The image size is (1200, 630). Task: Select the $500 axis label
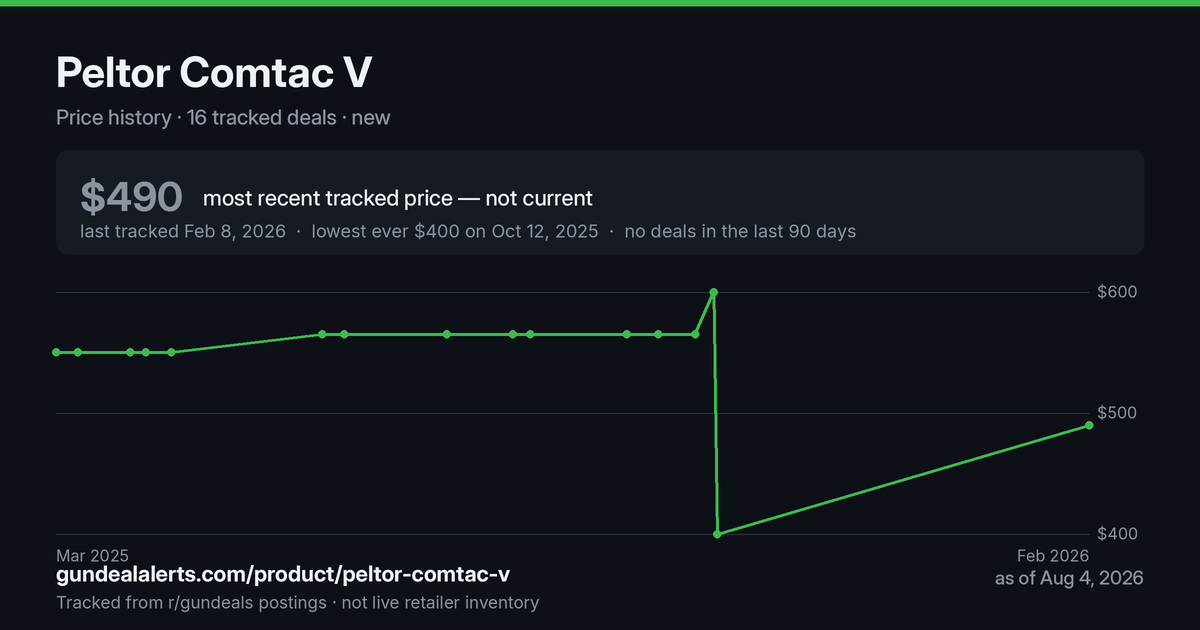click(x=1117, y=413)
